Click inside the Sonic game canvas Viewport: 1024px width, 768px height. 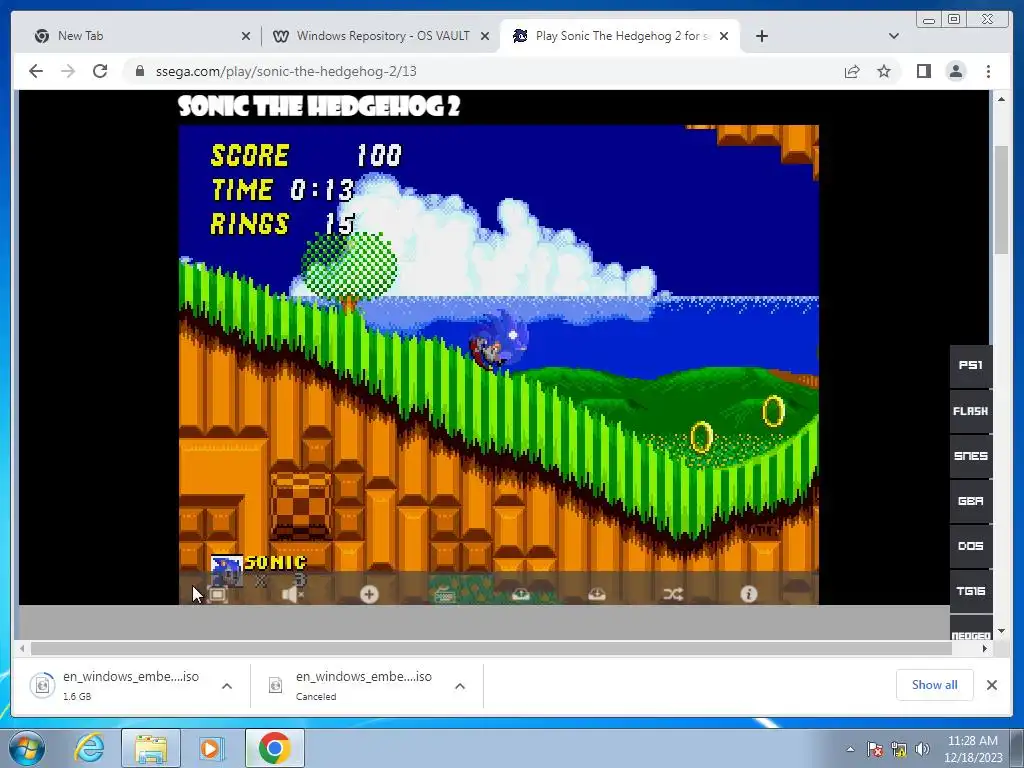pyautogui.click(x=498, y=364)
